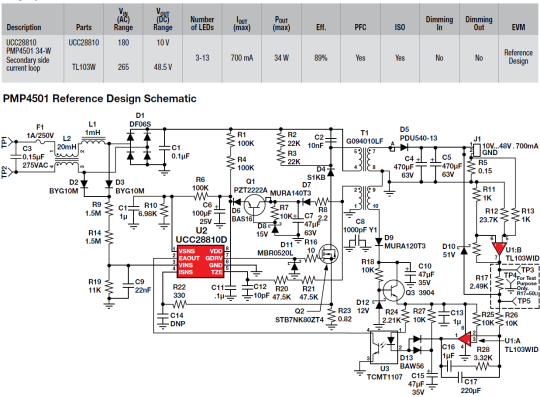Select the Q2 MOSFET symbol
This screenshot has width=540, height=397.
pos(329,254)
